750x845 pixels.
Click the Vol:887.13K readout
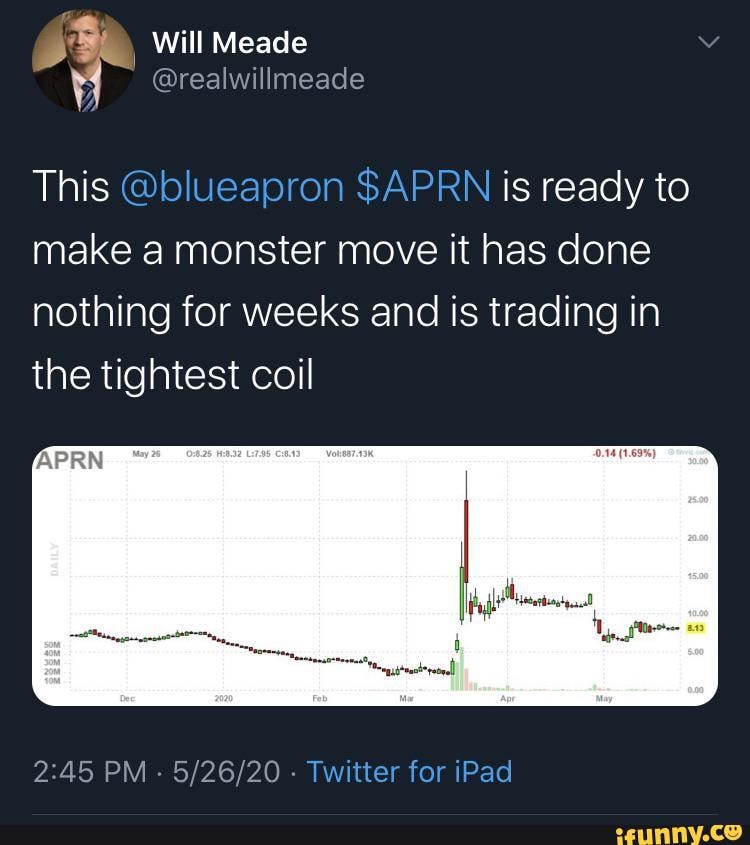coord(349,453)
